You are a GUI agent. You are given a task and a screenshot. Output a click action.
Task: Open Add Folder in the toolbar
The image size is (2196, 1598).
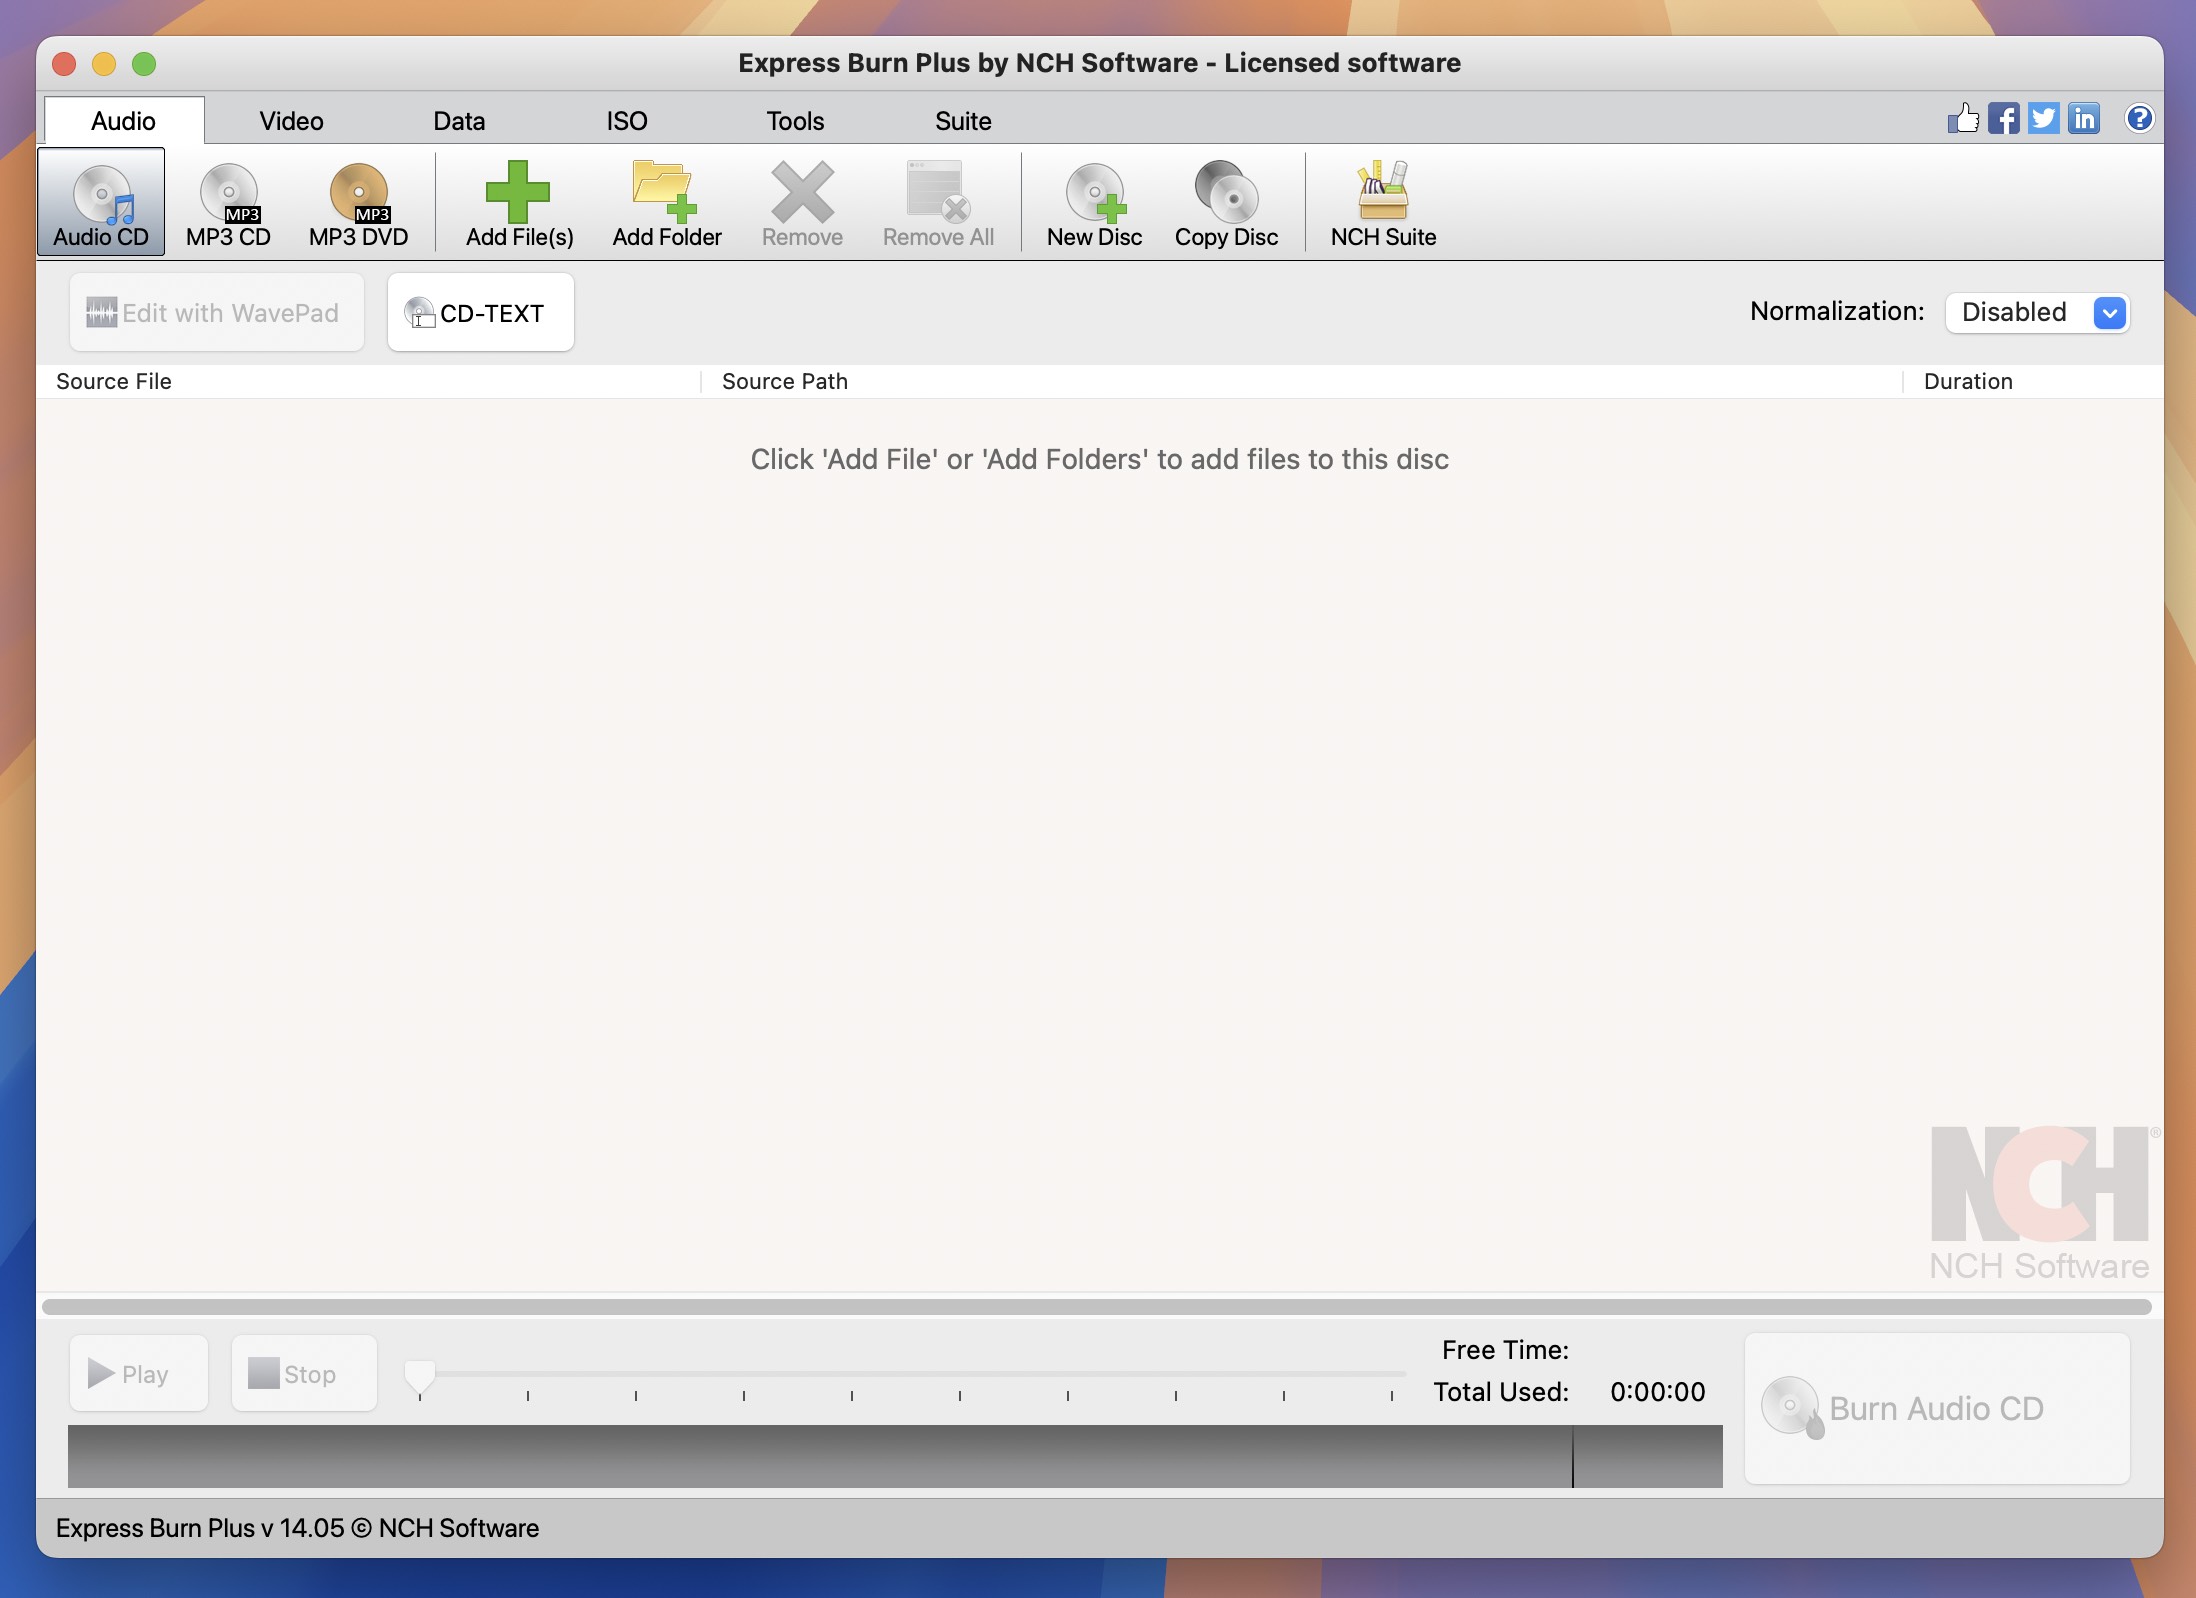click(667, 203)
